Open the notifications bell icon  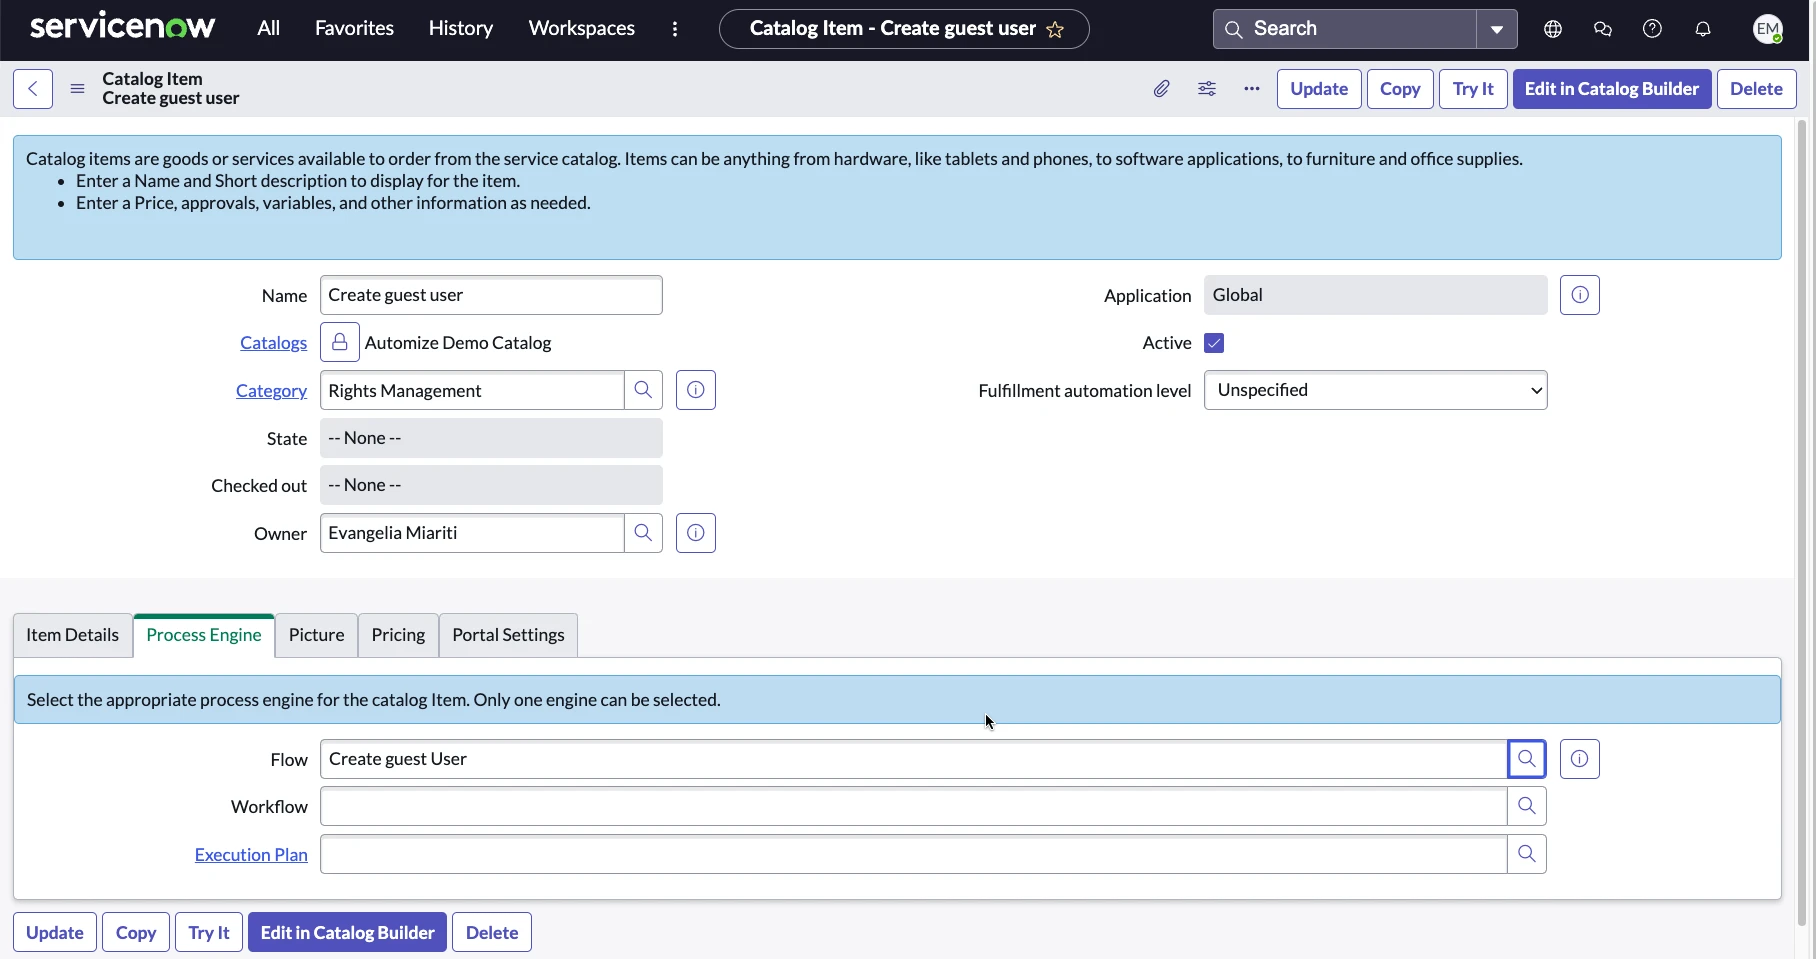pyautogui.click(x=1702, y=28)
